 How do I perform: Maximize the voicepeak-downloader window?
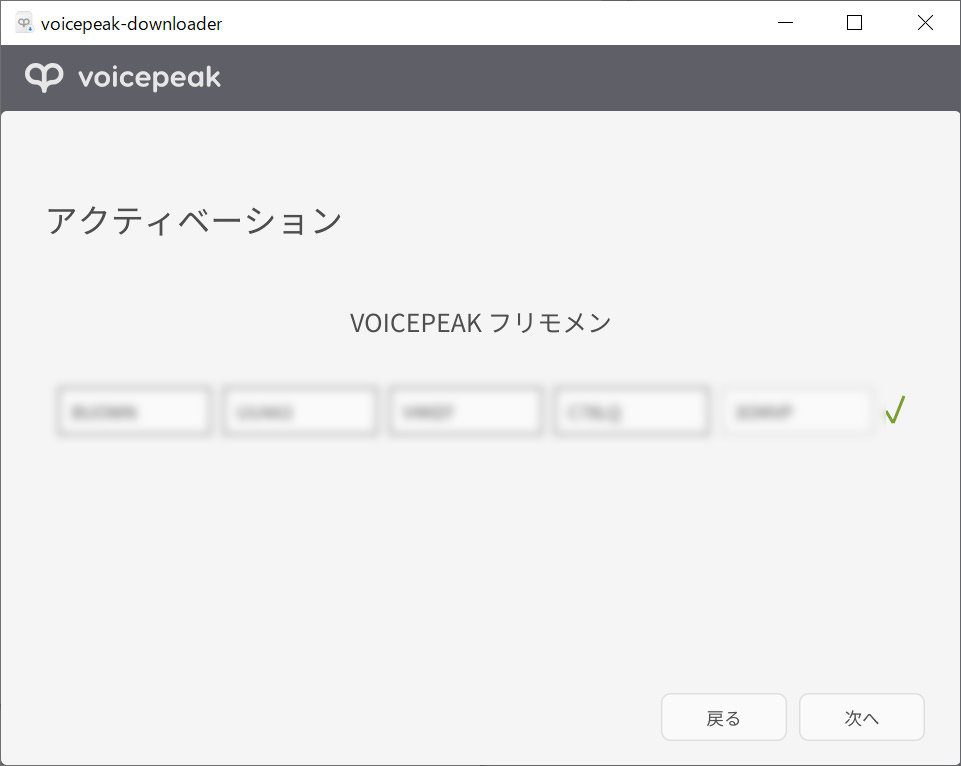(854, 23)
